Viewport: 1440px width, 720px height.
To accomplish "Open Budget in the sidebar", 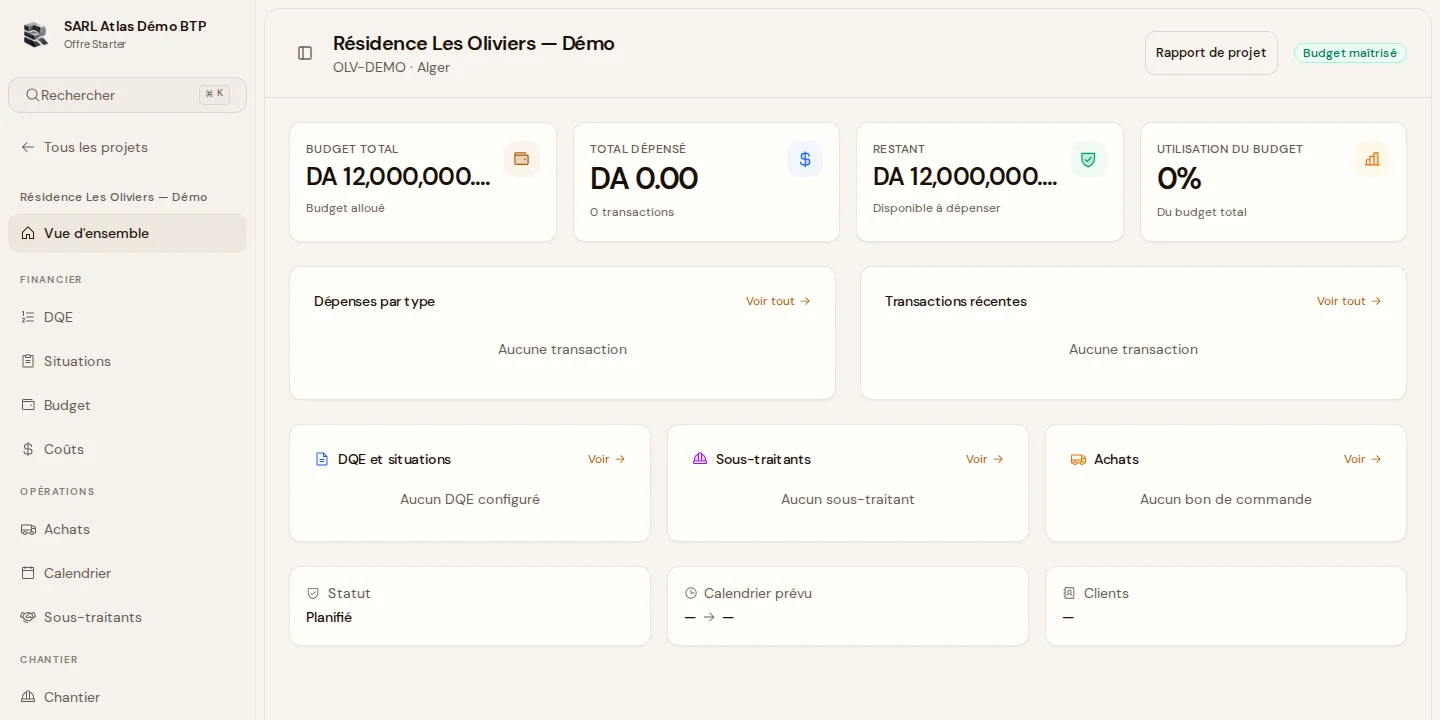I will coord(127,405).
